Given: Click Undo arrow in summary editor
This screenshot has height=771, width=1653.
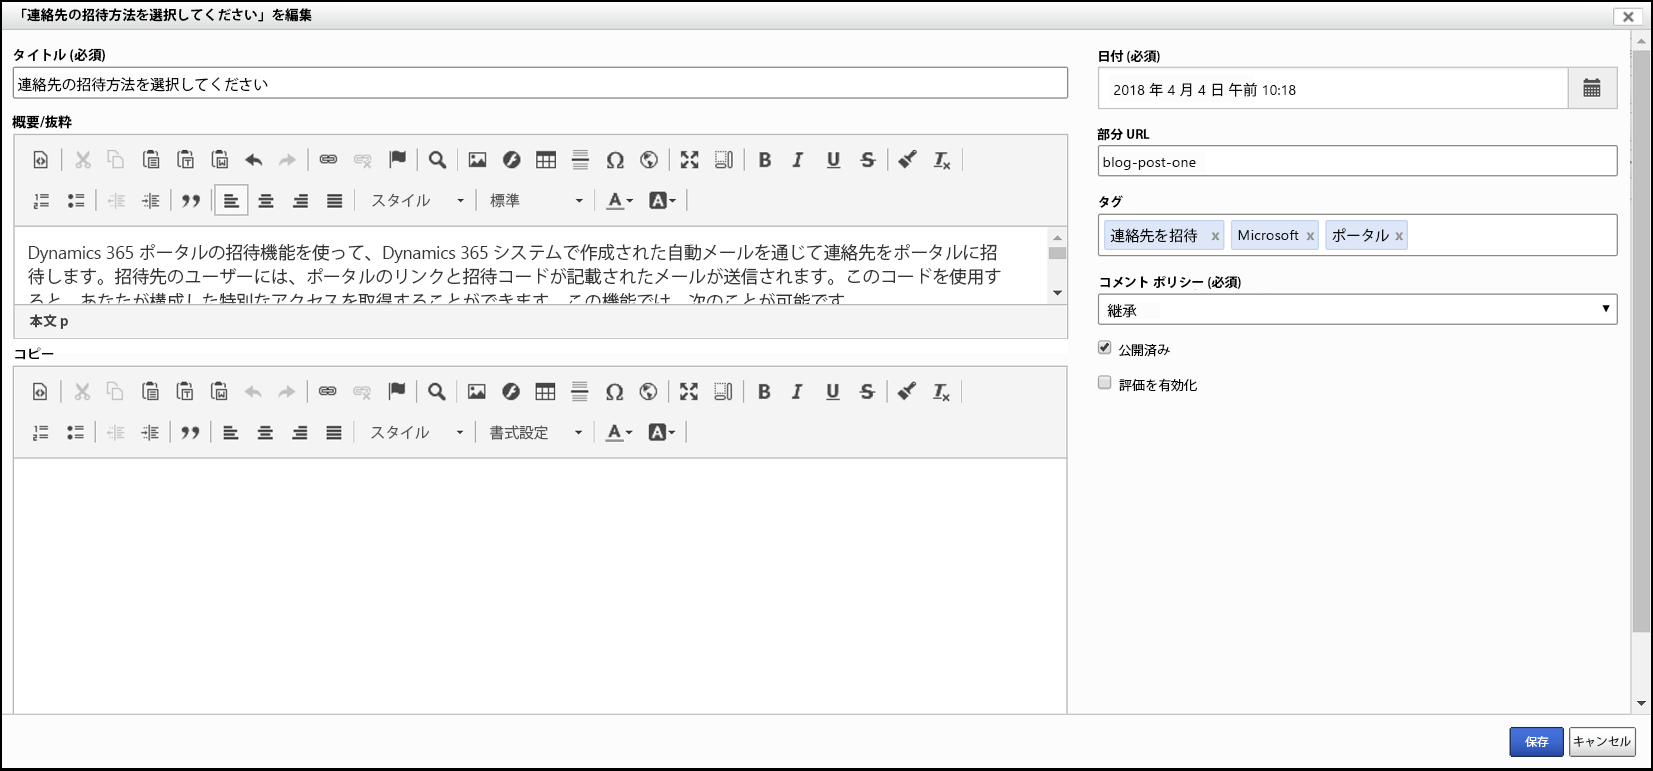Looking at the screenshot, I should (x=254, y=160).
